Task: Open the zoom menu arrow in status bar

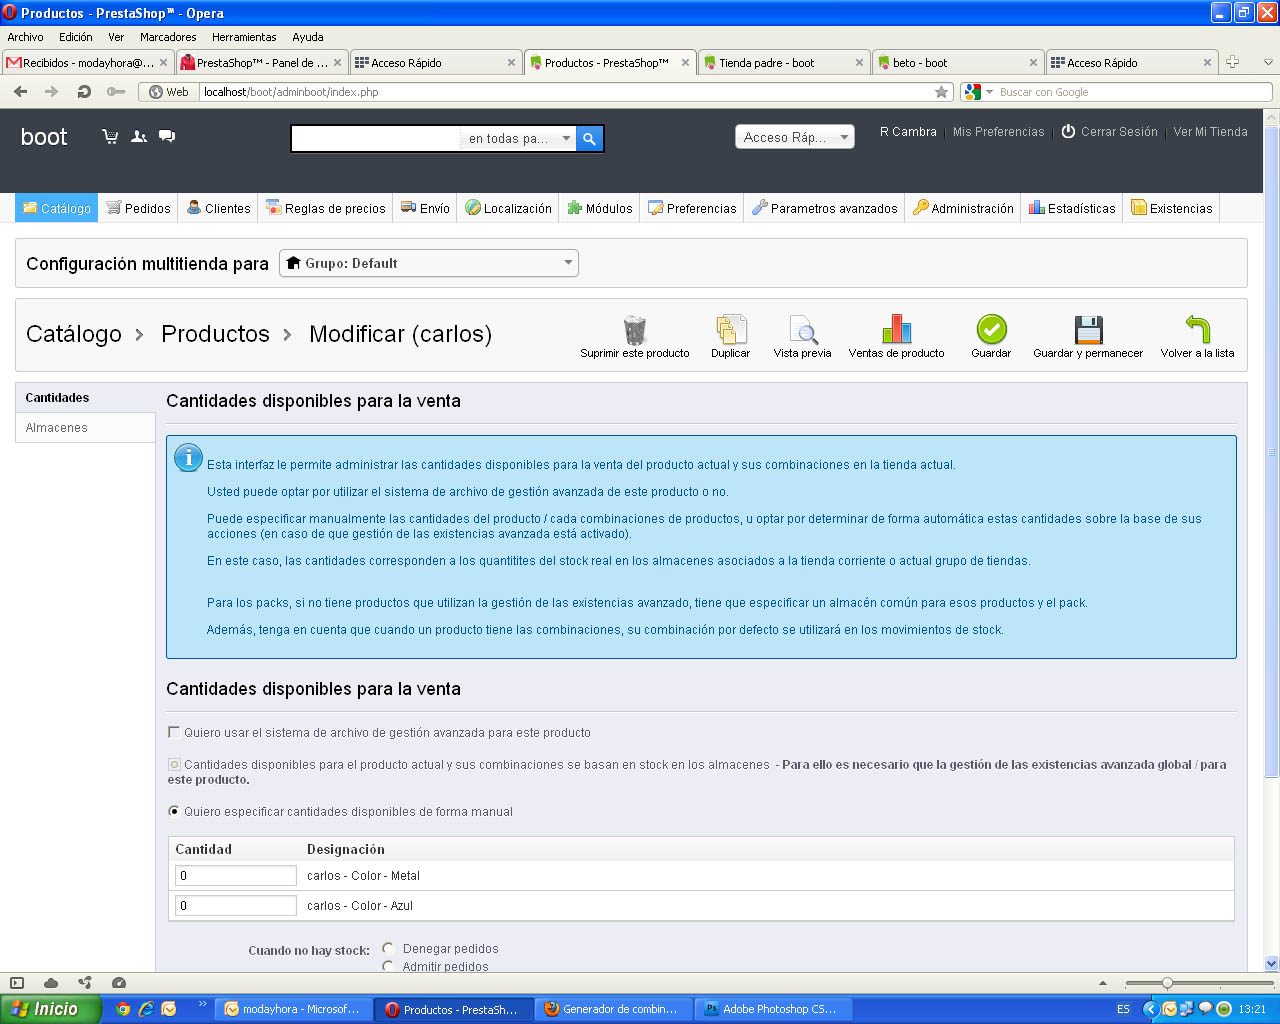Action: (x=1103, y=983)
